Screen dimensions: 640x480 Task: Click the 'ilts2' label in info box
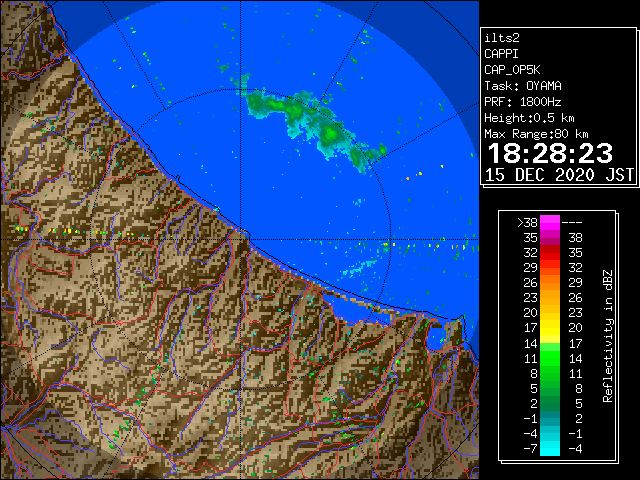click(502, 38)
